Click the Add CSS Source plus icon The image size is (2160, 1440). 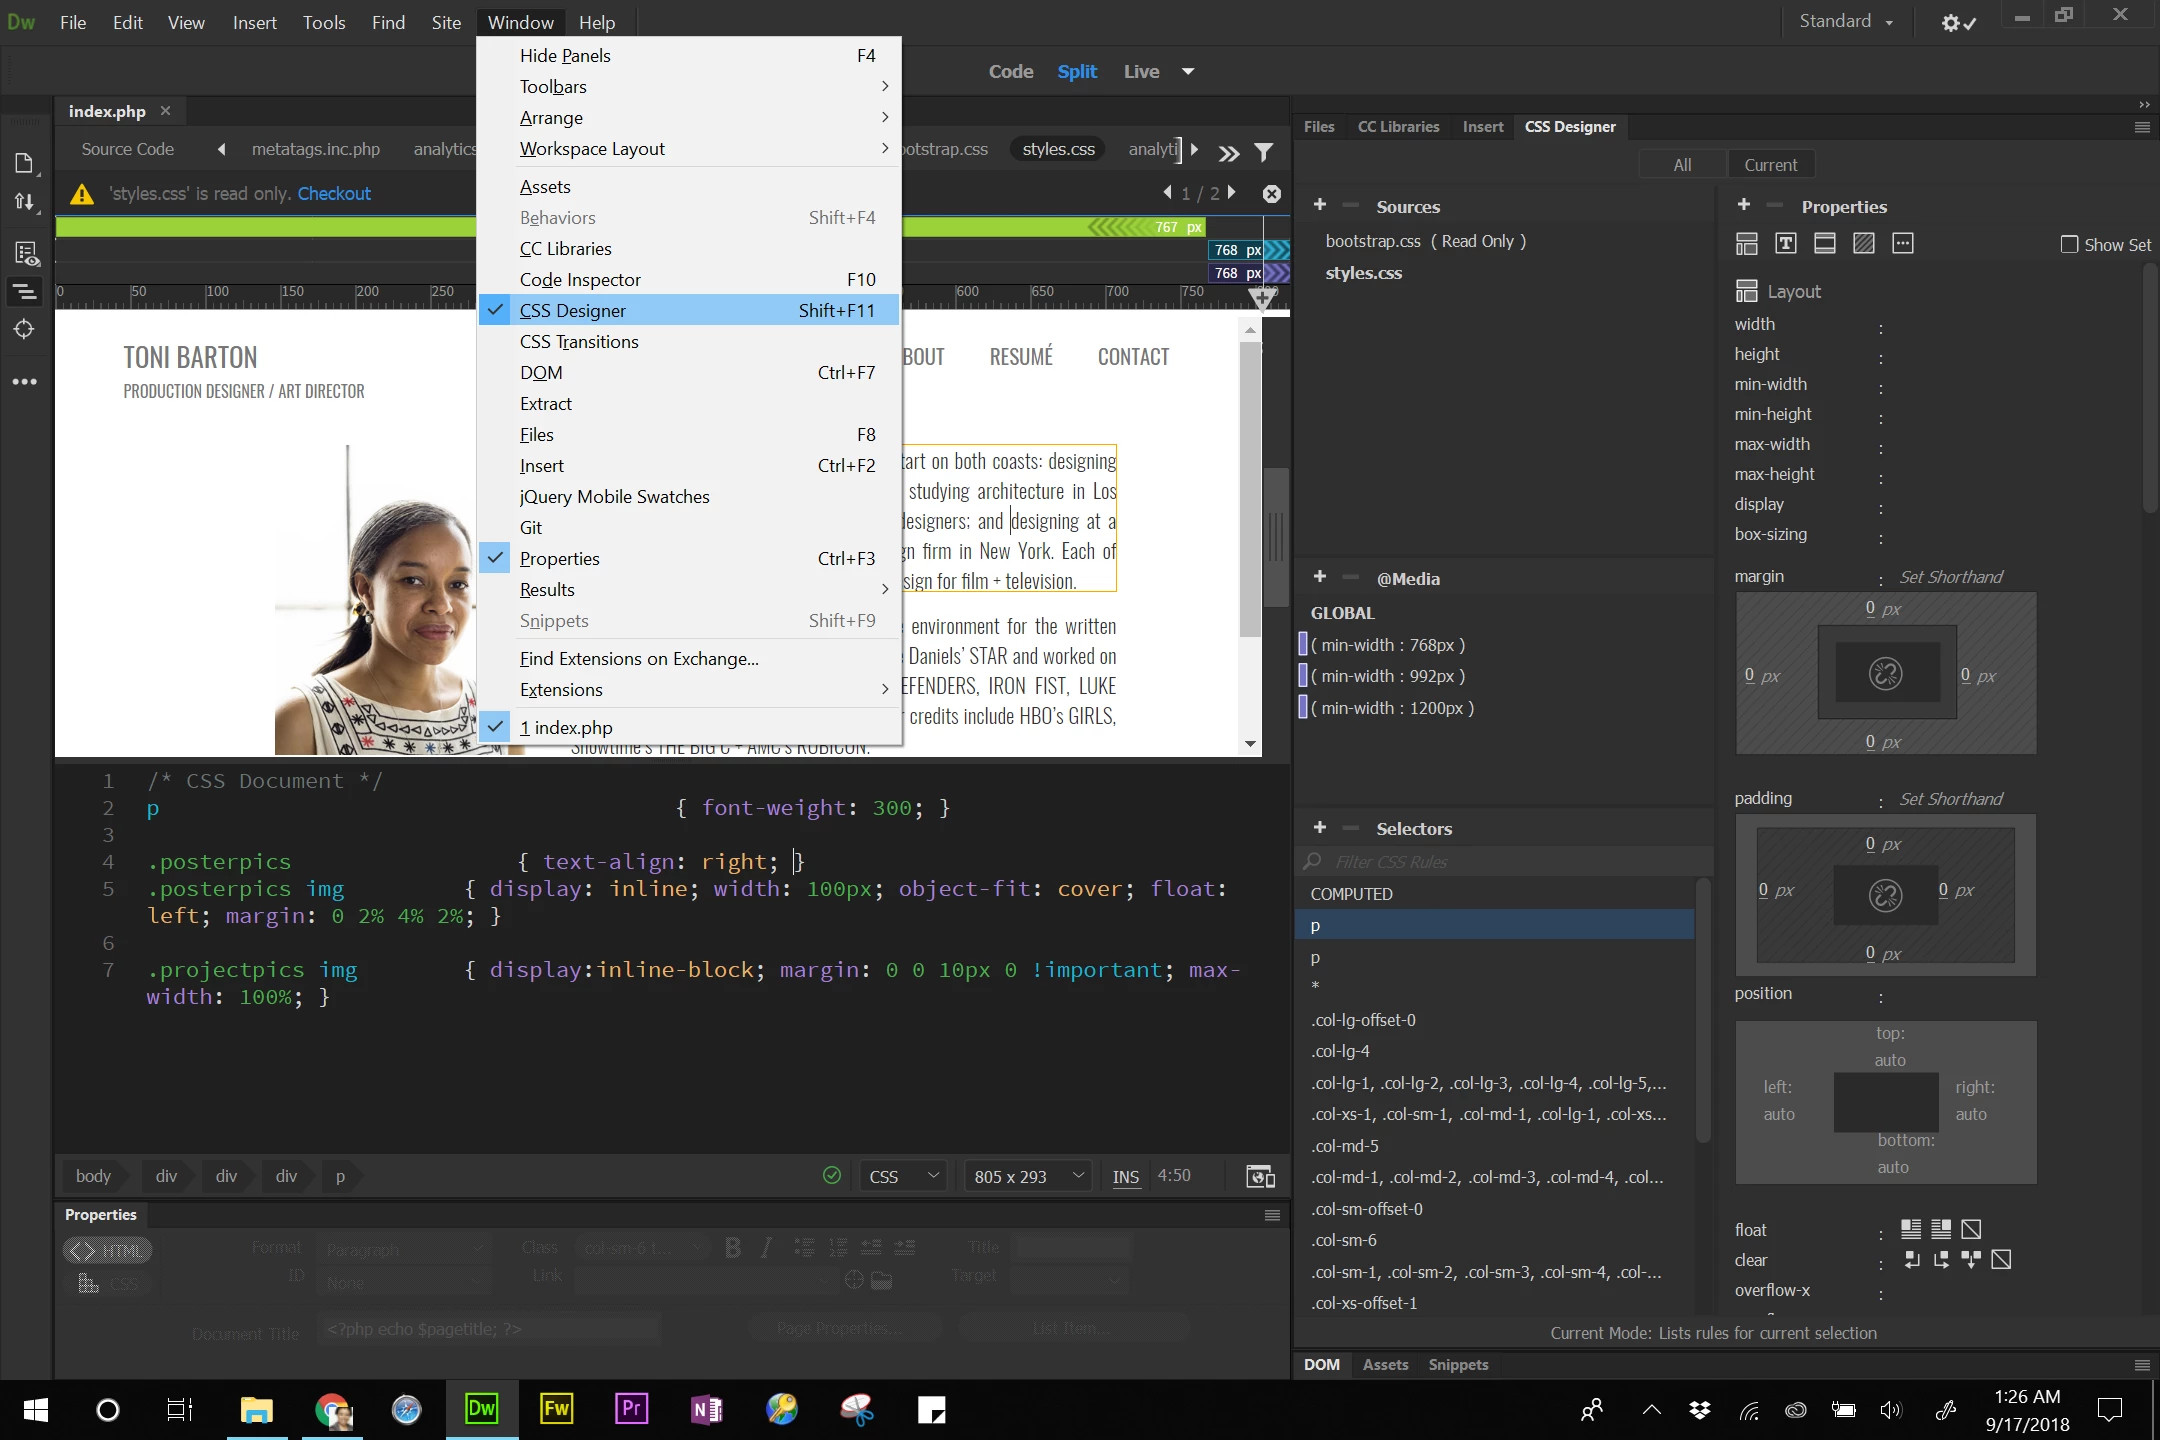point(1320,205)
